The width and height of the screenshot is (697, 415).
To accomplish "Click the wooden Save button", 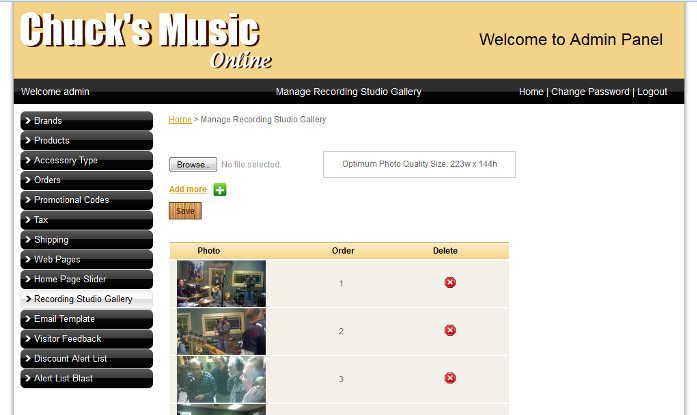I will point(185,211).
